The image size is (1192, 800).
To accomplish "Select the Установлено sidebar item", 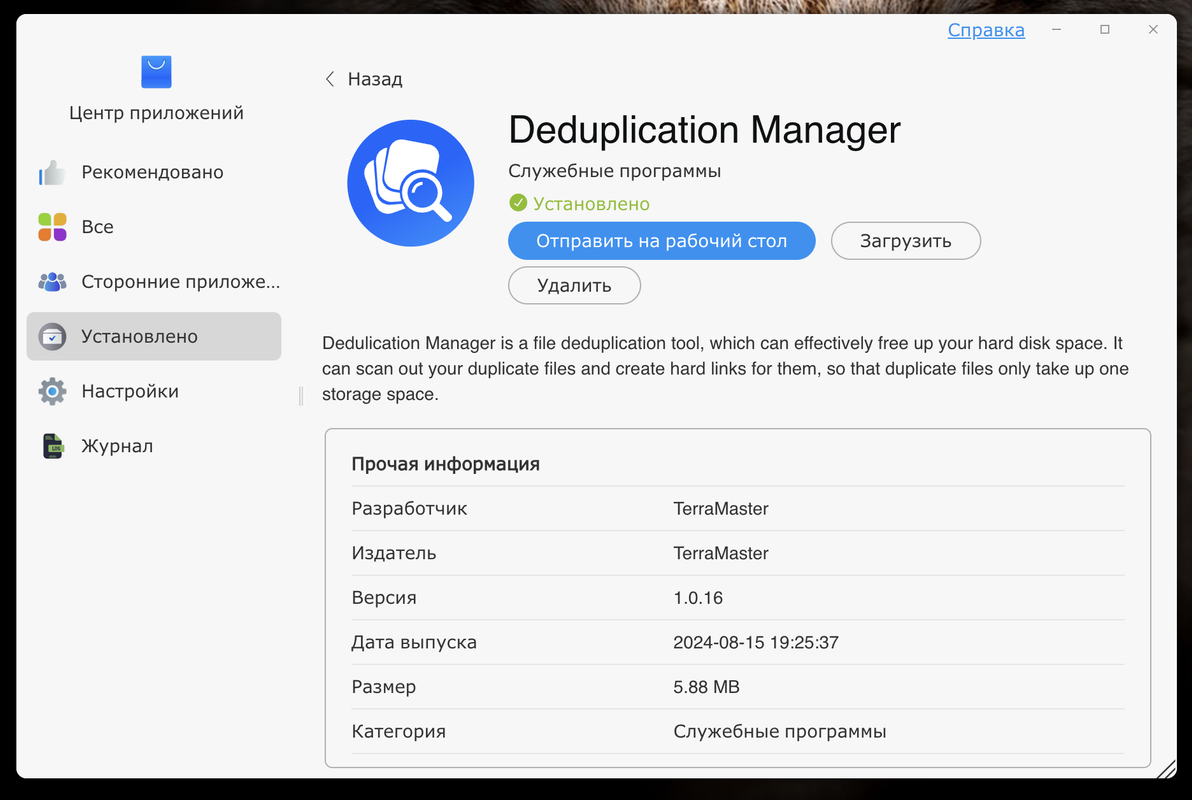I will tap(154, 336).
